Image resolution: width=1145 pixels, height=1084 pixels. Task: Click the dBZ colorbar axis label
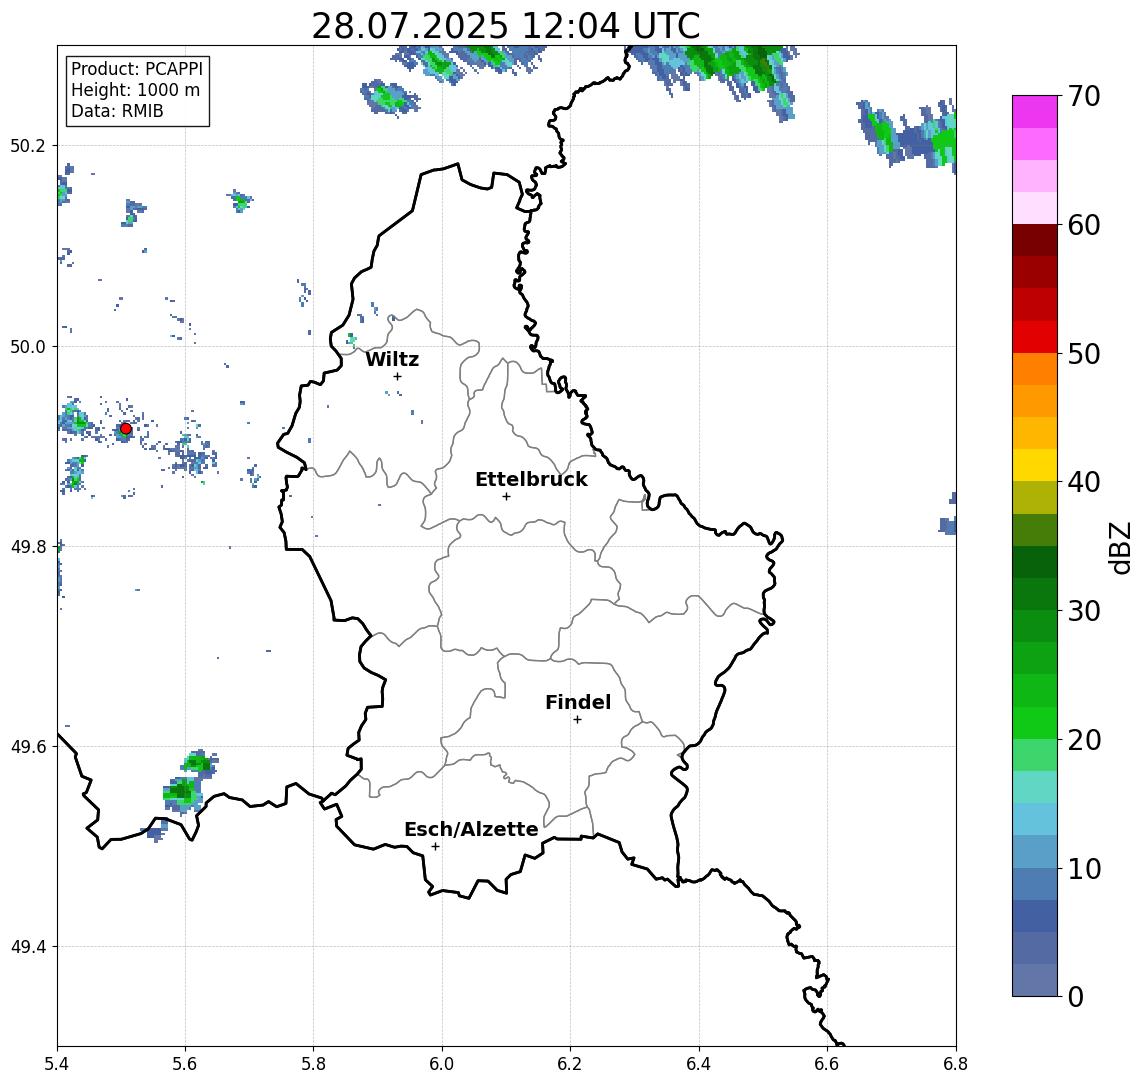tap(1120, 548)
